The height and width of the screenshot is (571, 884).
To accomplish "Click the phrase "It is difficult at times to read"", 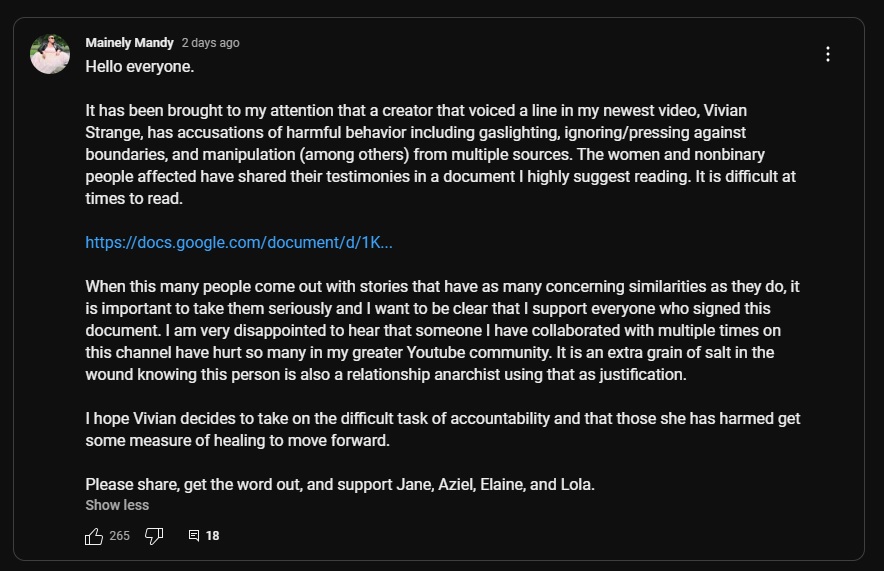I will 440,187.
